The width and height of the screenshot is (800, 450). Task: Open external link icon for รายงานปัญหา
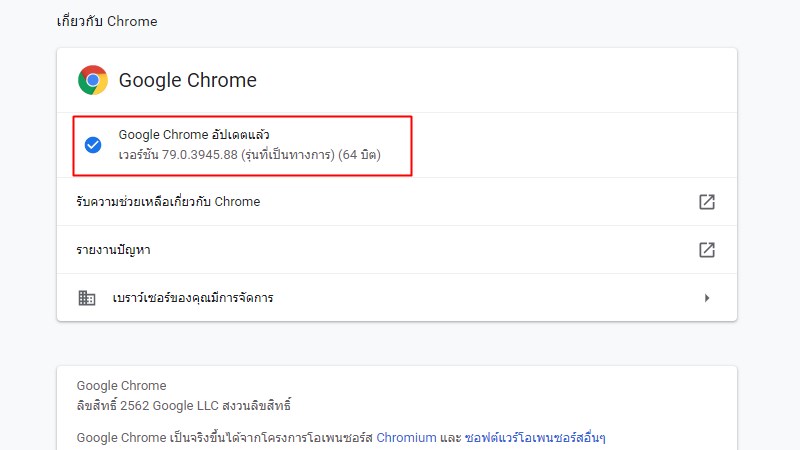[x=707, y=250]
